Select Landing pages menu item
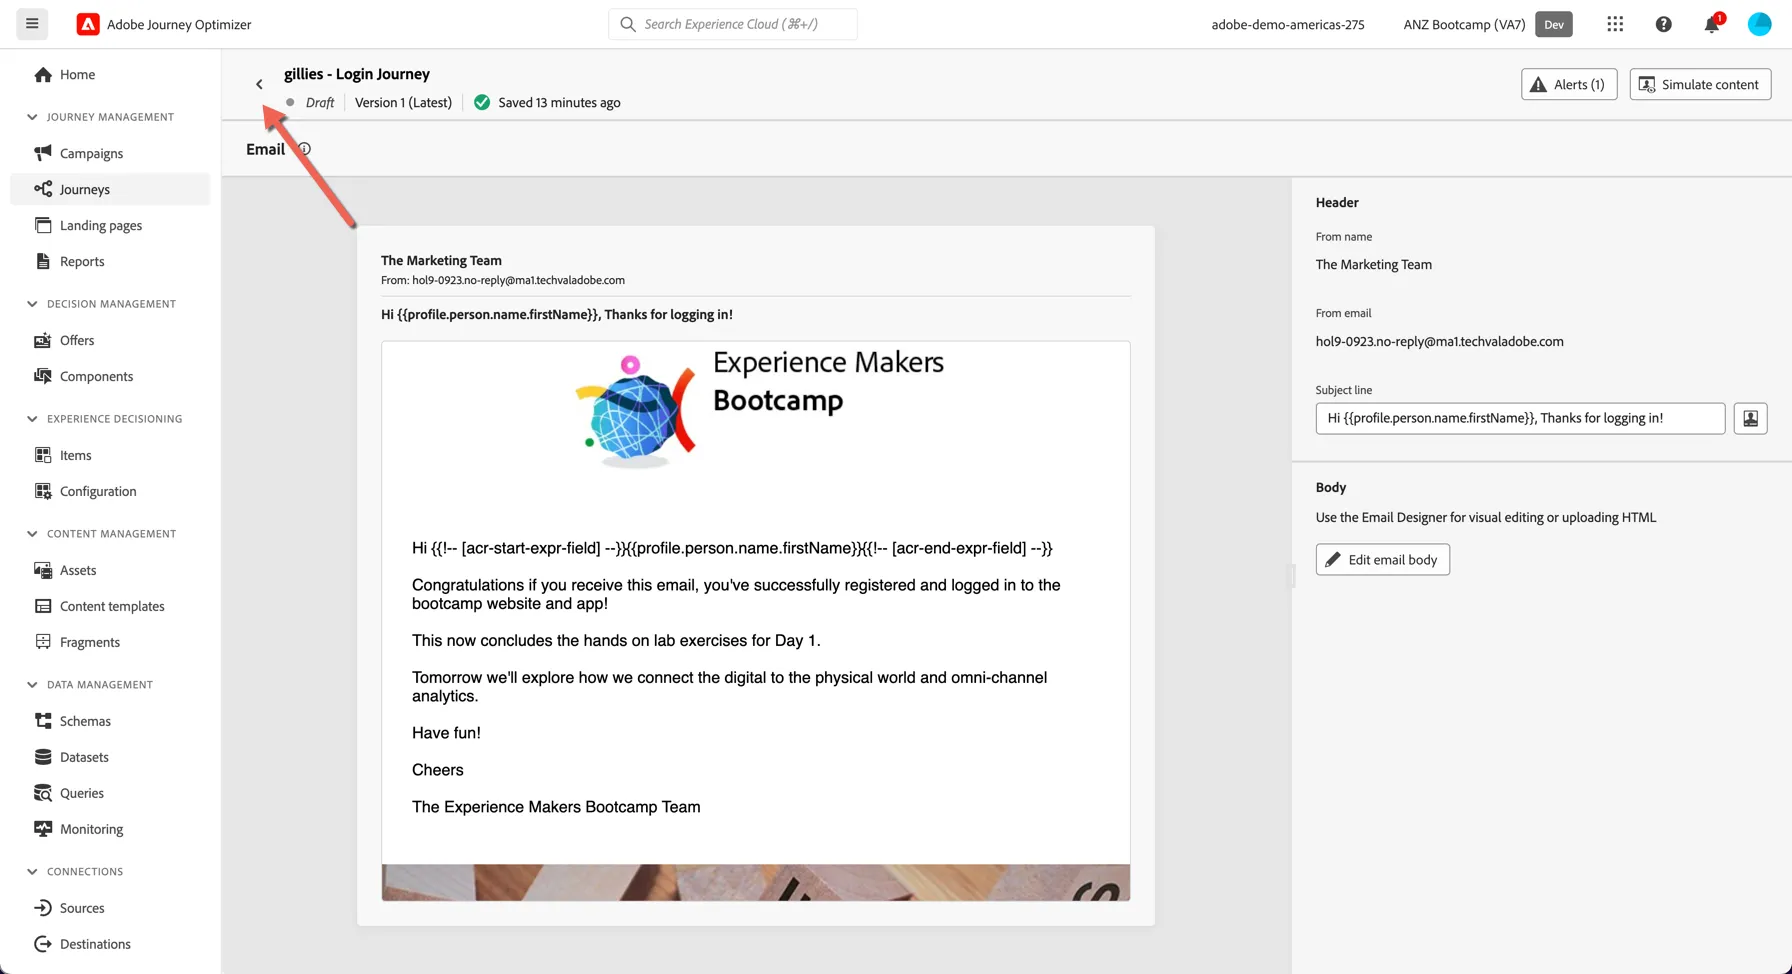 pos(110,225)
